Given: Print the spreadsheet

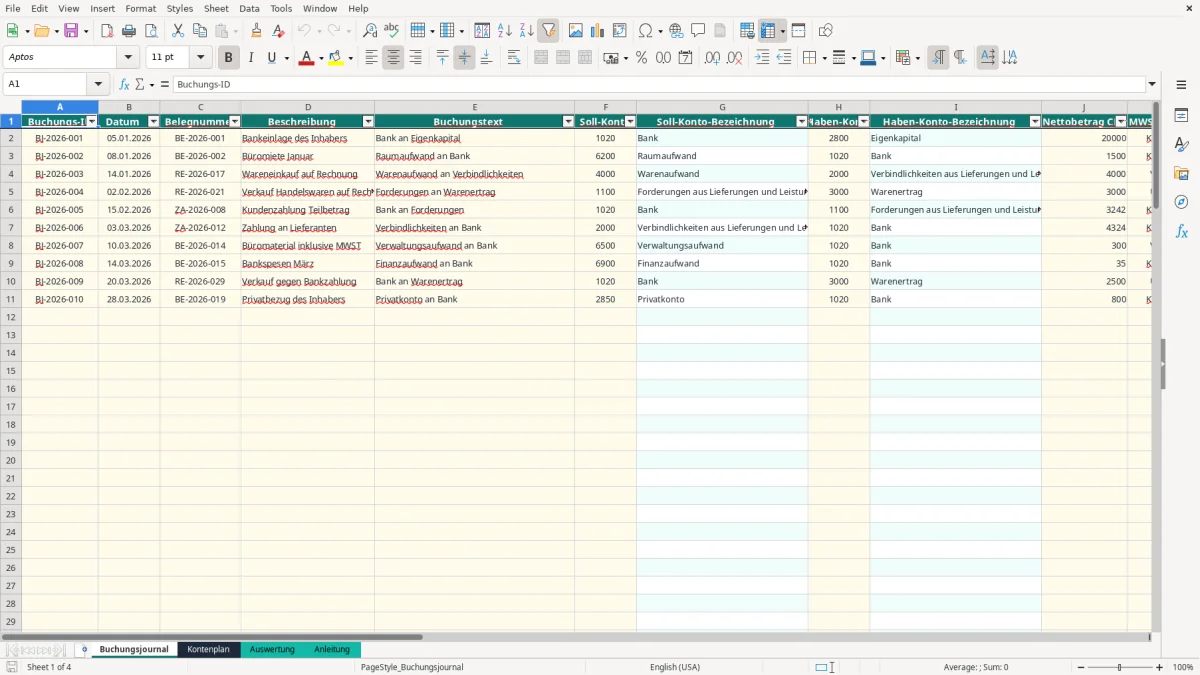Looking at the screenshot, I should [129, 31].
